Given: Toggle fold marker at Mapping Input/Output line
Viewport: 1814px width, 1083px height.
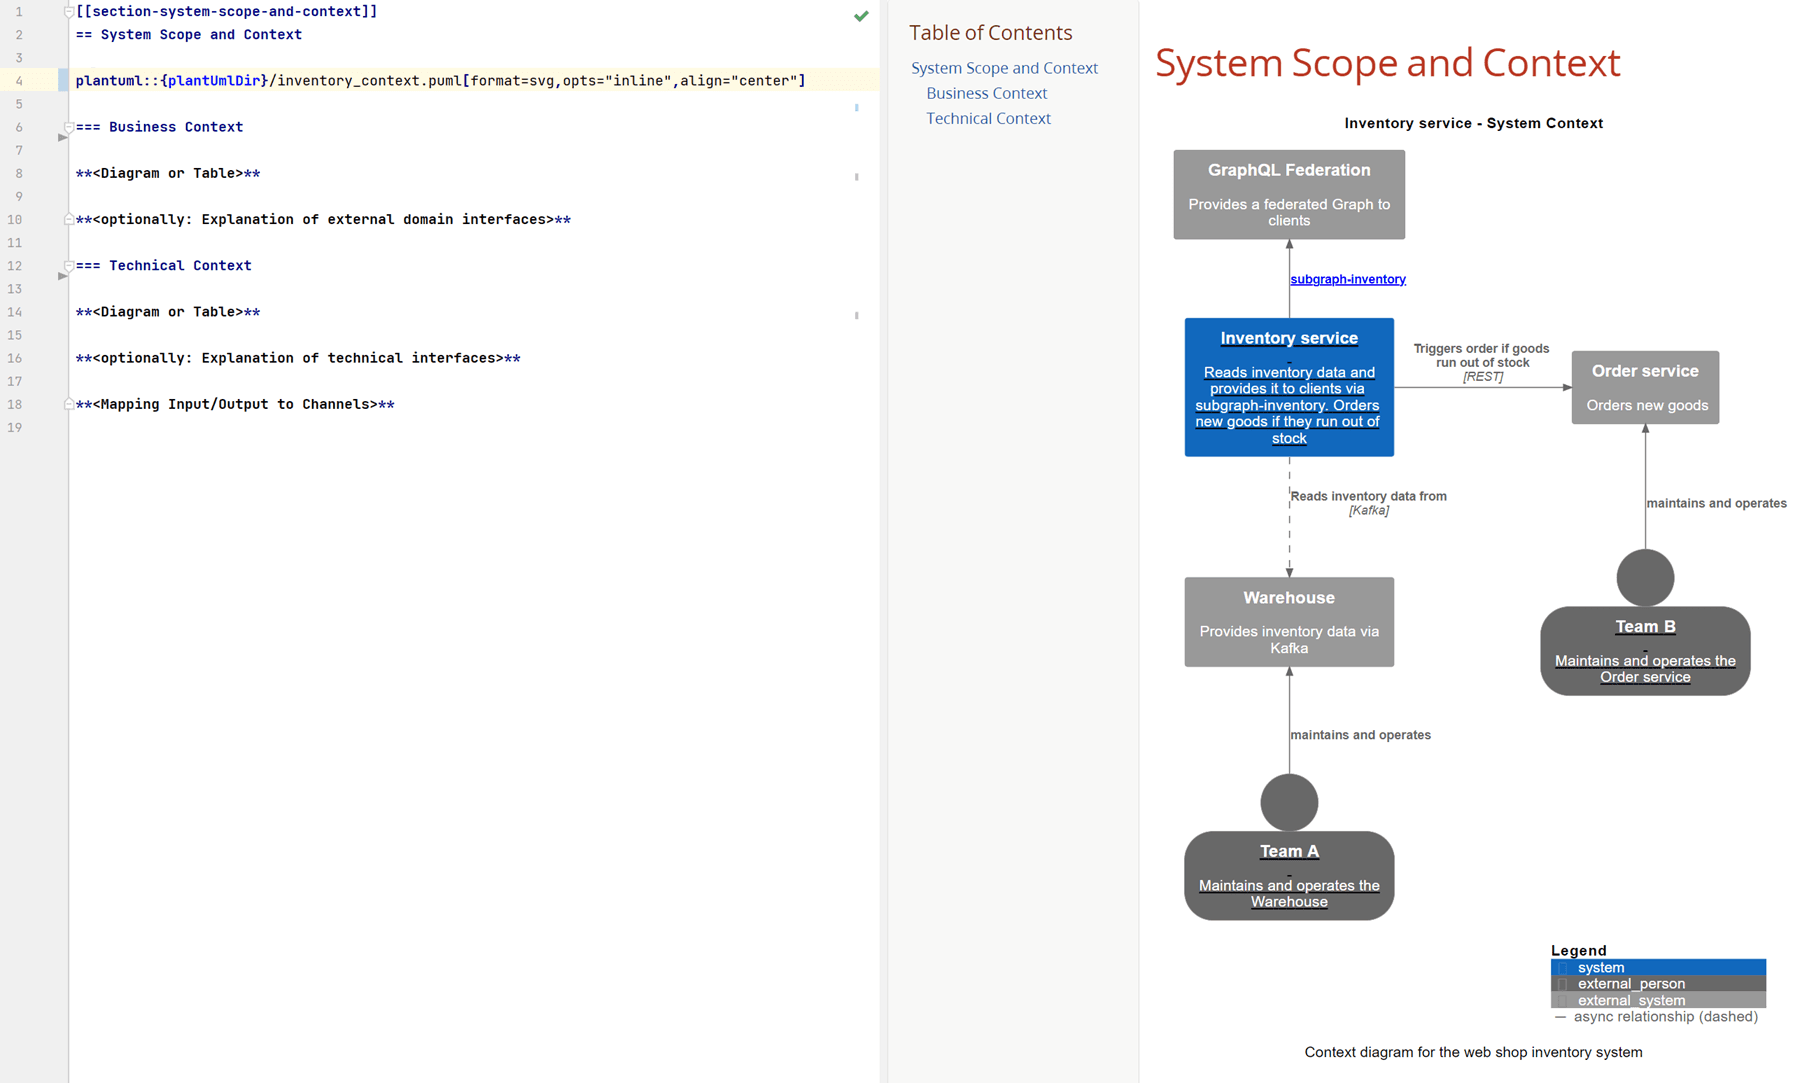Looking at the screenshot, I should point(69,404).
